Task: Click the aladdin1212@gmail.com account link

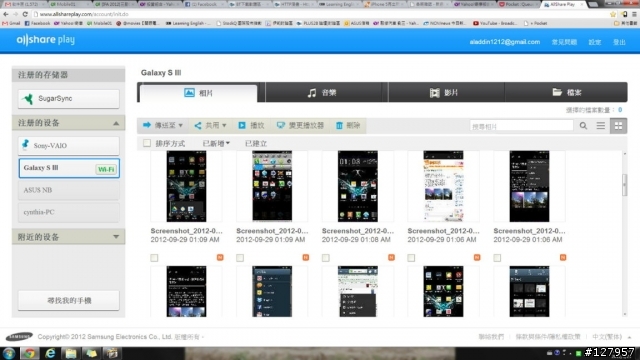Action: tap(504, 42)
